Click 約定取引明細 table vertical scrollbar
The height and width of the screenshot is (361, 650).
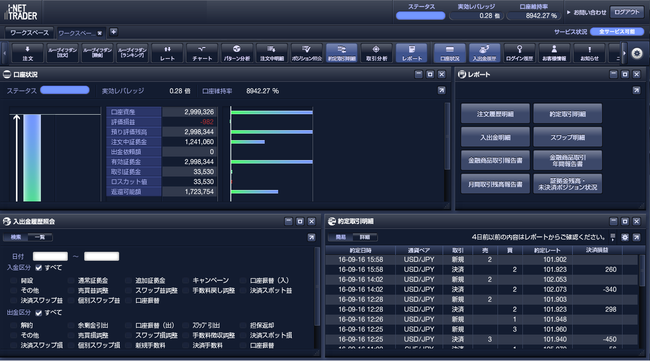[x=642, y=271]
